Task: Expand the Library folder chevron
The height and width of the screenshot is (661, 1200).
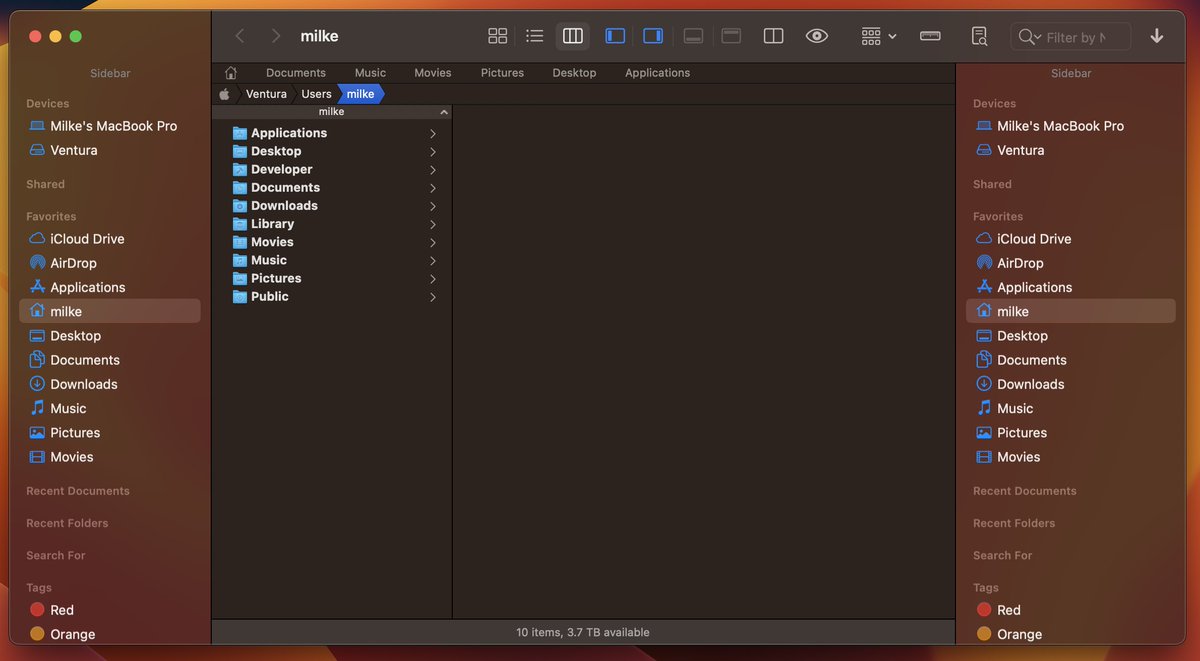Action: pos(433,224)
